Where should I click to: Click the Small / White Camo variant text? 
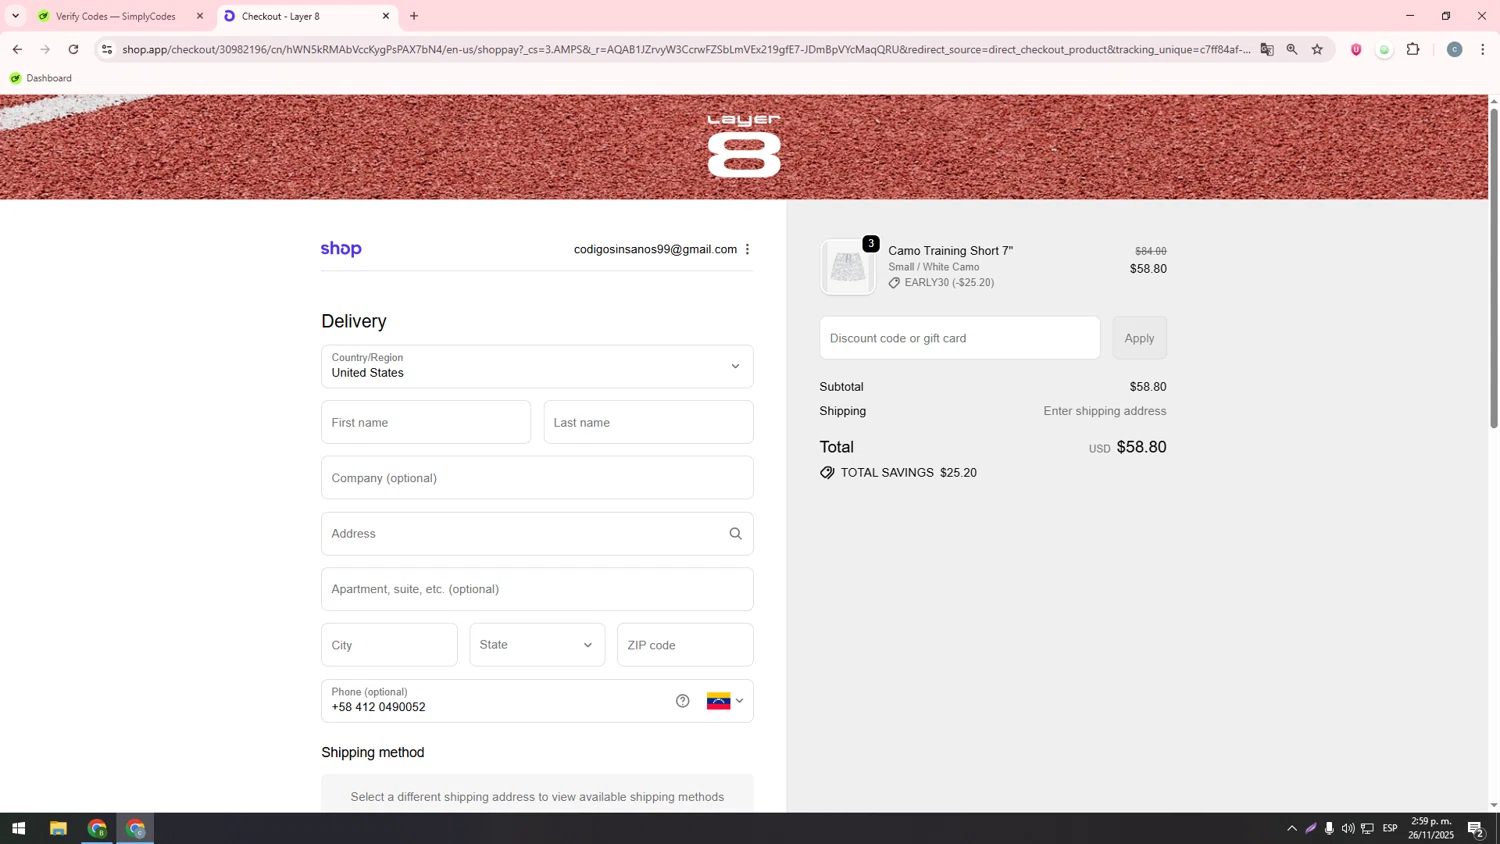[x=934, y=267]
